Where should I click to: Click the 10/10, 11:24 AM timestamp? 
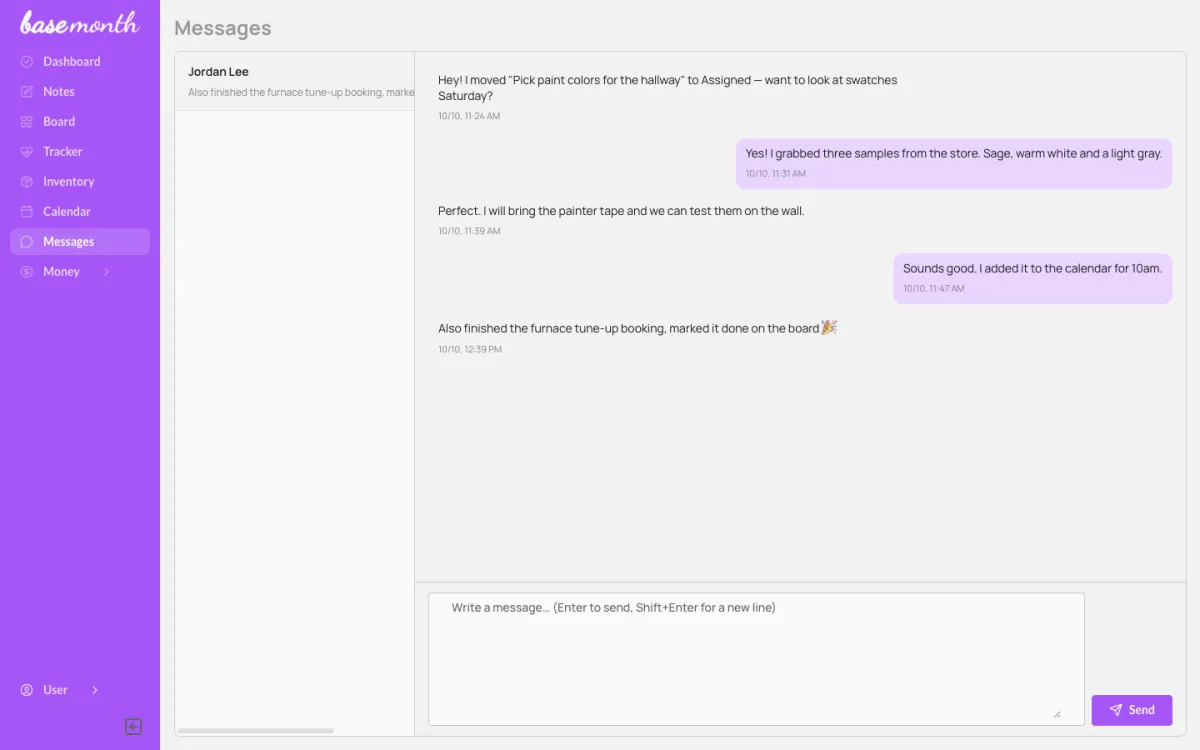point(469,116)
